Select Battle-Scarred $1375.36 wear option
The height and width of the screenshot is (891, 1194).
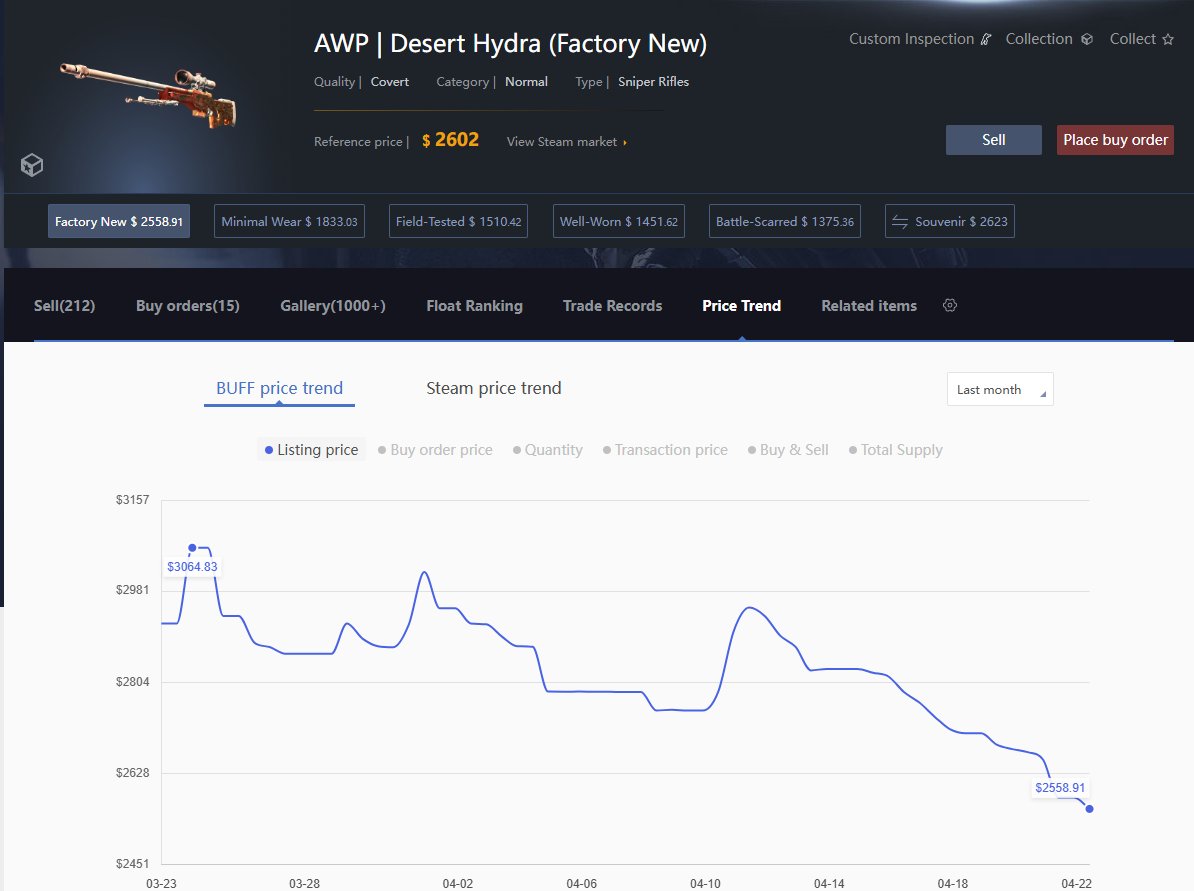(x=784, y=222)
